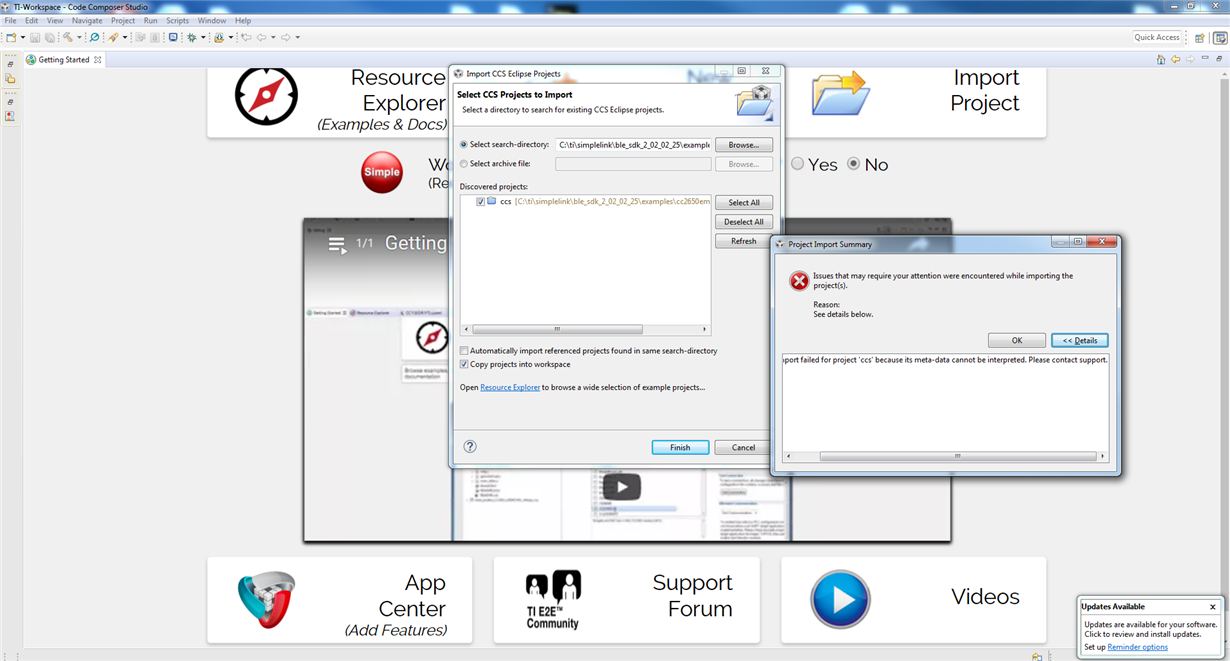Viewport: 1230px width, 661px height.
Task: Click the Refresh button
Action: pos(744,241)
